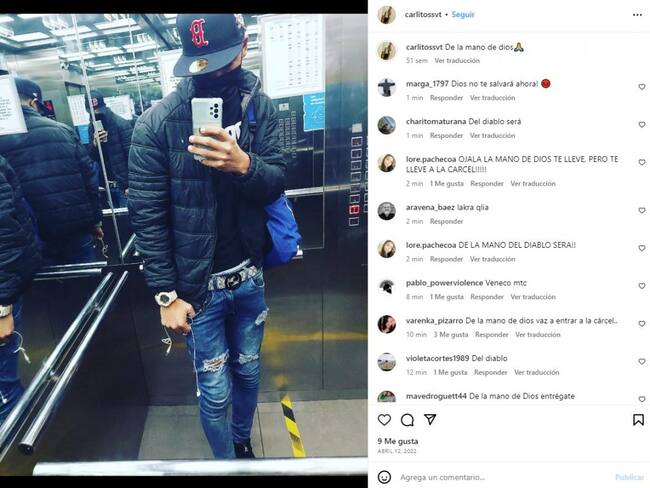
Task: Save post with the bookmark icon
Action: pos(638,420)
